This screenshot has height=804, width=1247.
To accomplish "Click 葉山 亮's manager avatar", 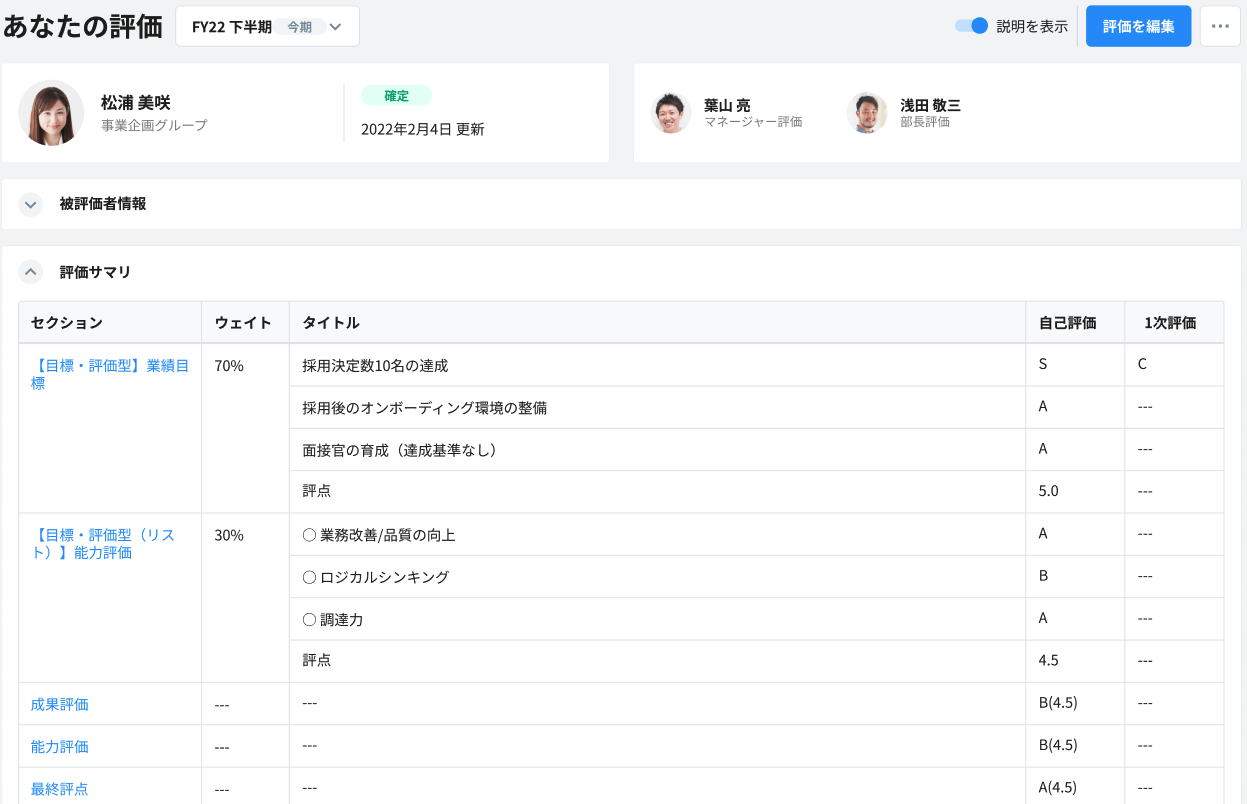I will point(671,113).
